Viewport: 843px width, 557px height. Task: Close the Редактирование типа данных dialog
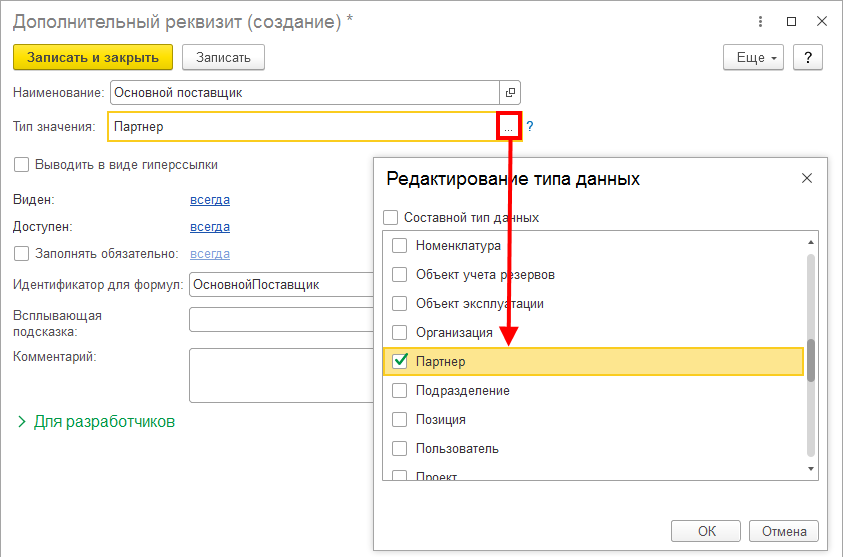pyautogui.click(x=807, y=178)
